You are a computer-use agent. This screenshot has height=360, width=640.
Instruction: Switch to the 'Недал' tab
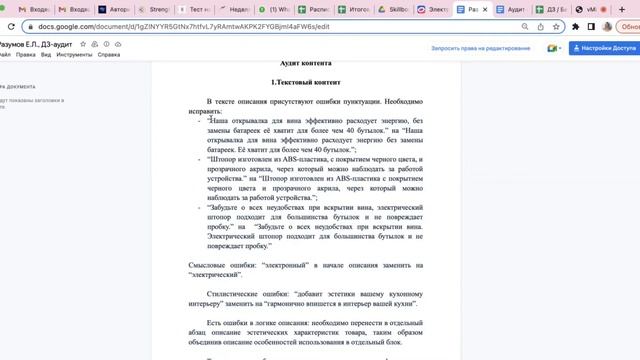tap(234, 9)
